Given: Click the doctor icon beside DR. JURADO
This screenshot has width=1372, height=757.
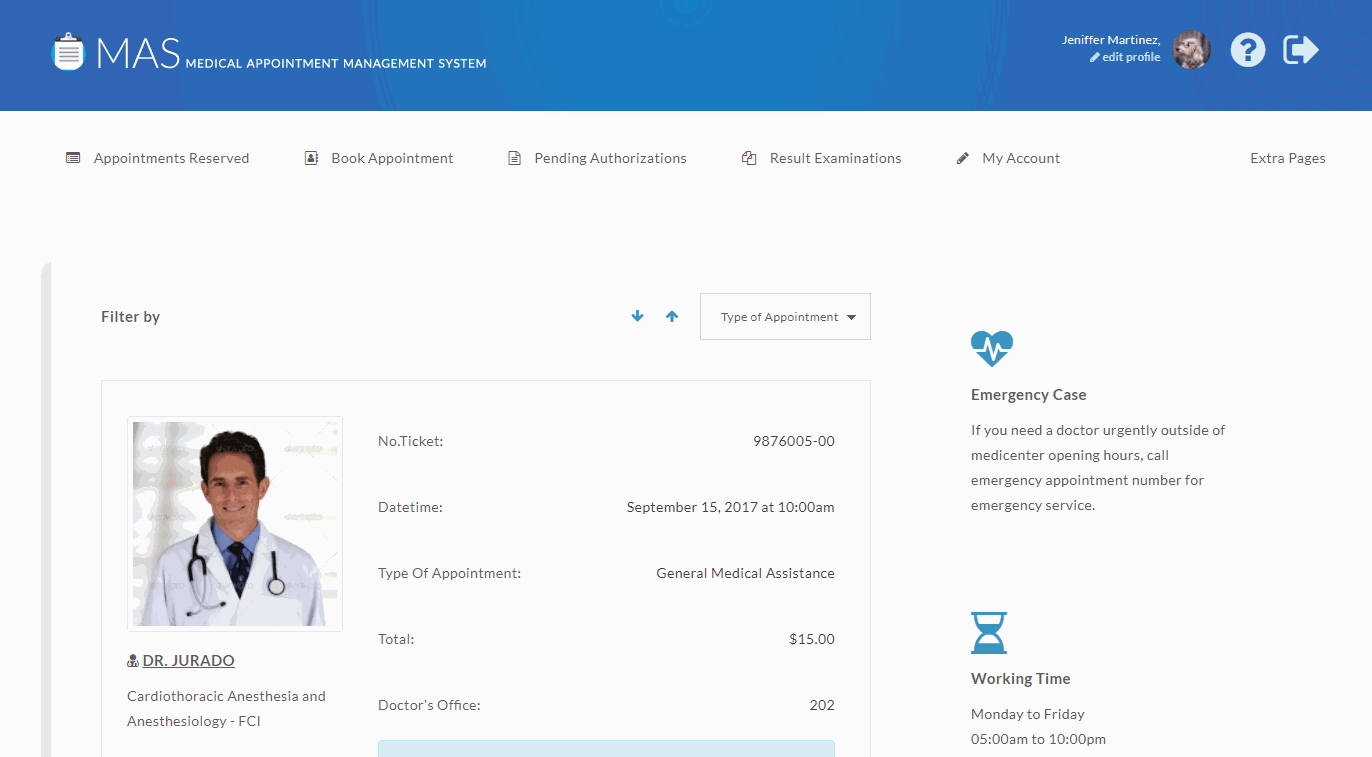Looking at the screenshot, I should point(133,662).
